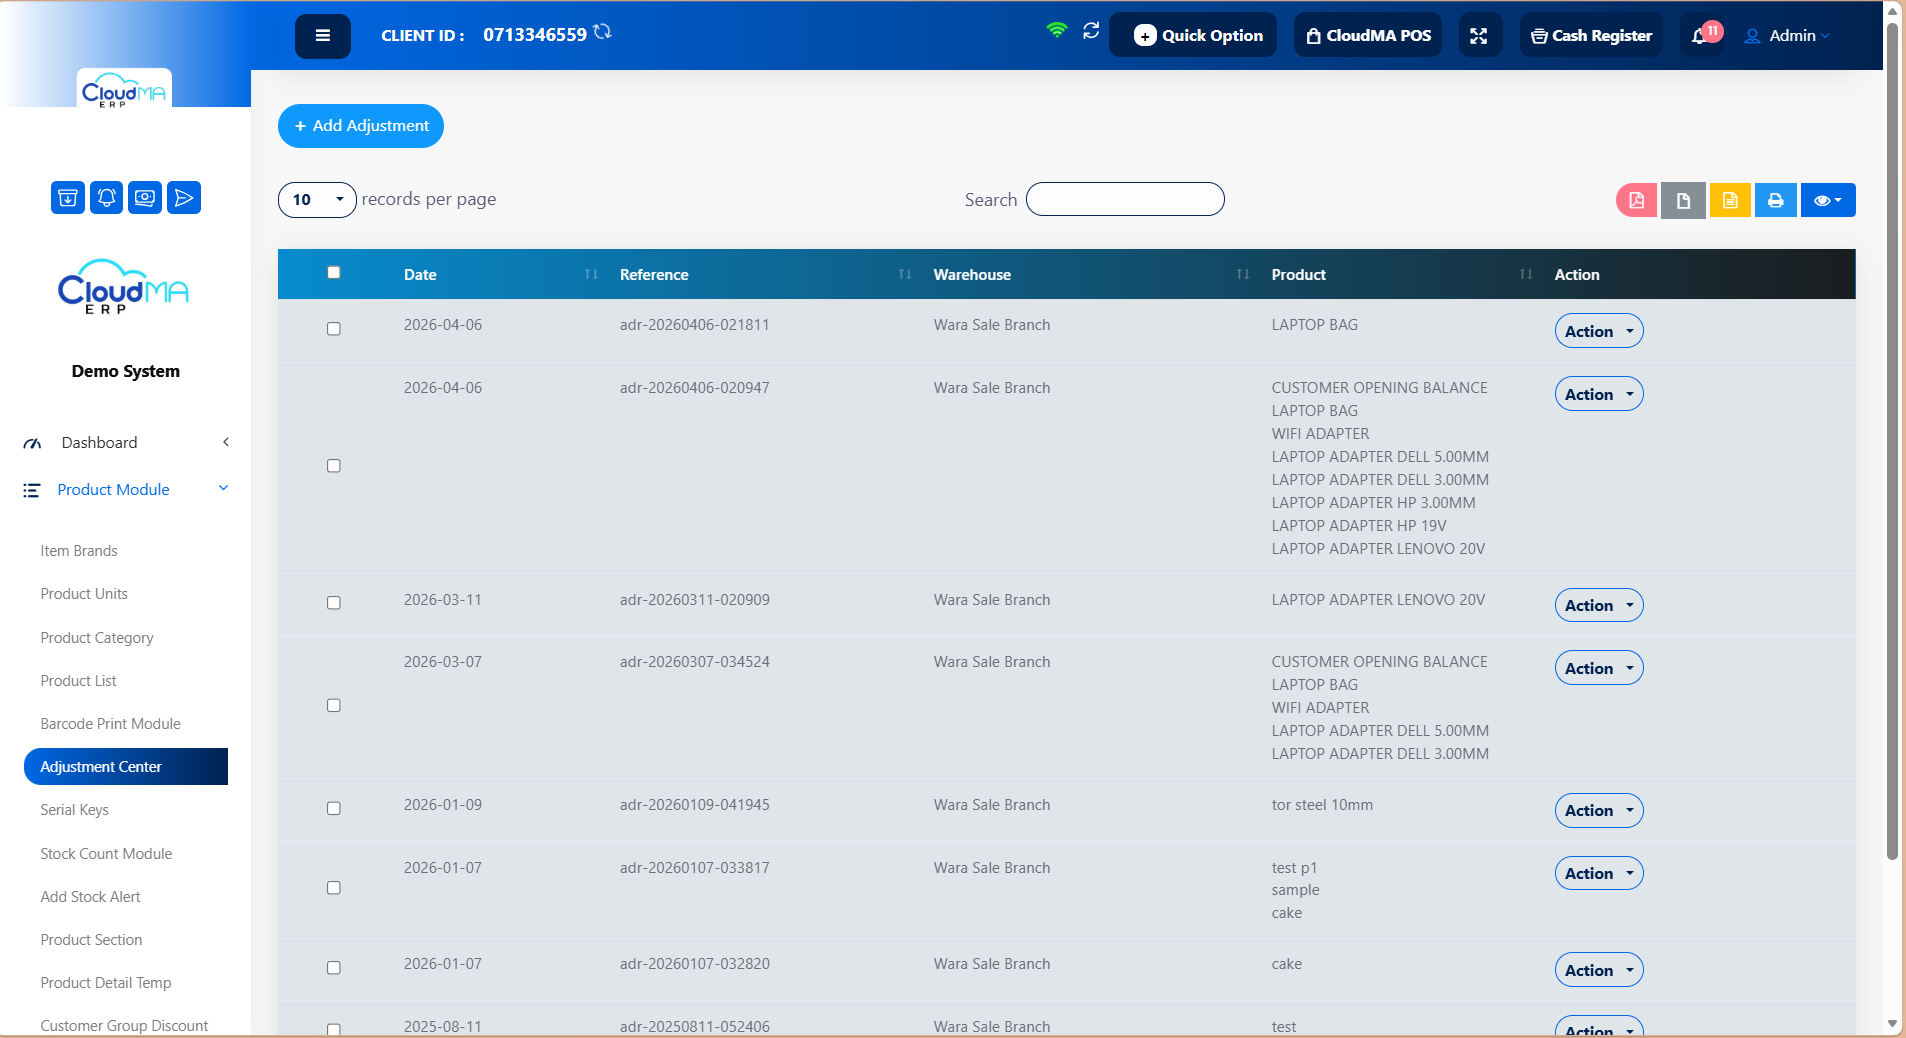Open the Cash Register
The image size is (1906, 1038).
[x=1591, y=36]
